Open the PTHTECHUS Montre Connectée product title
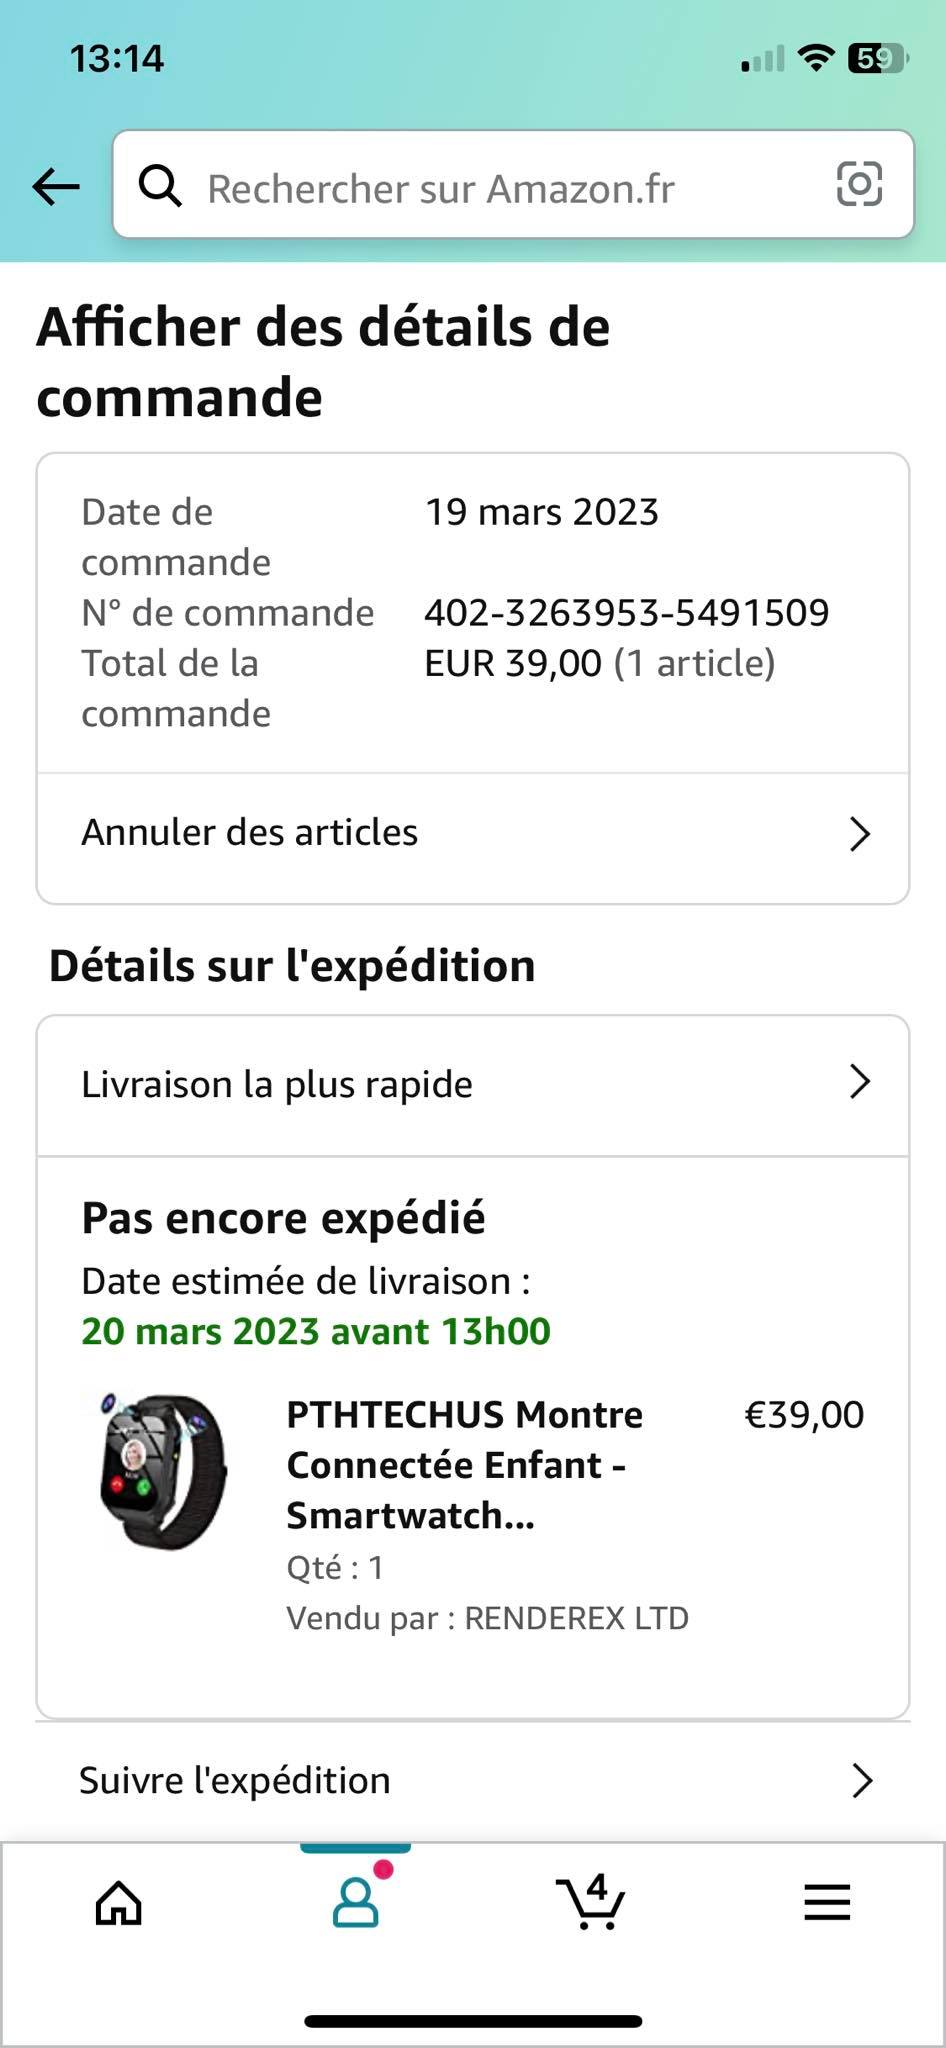 coord(465,1465)
